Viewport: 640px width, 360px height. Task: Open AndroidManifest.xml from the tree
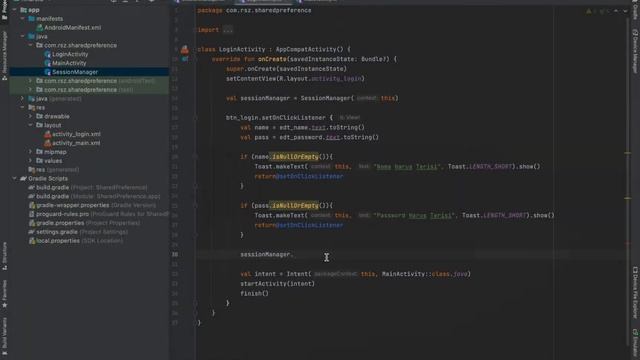73,28
